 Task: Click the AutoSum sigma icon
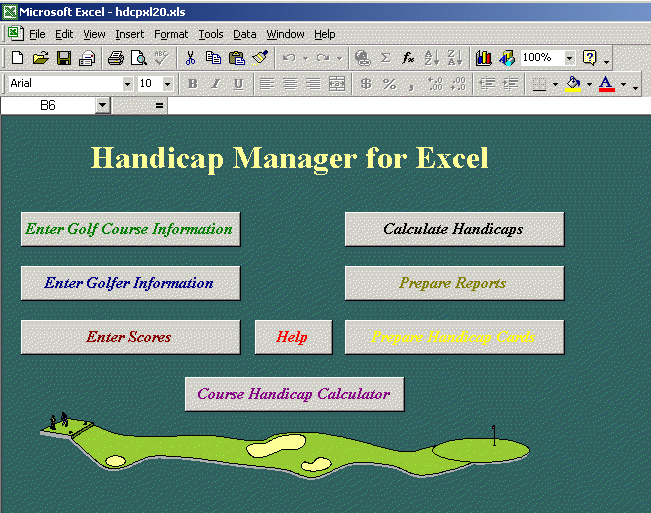[385, 59]
